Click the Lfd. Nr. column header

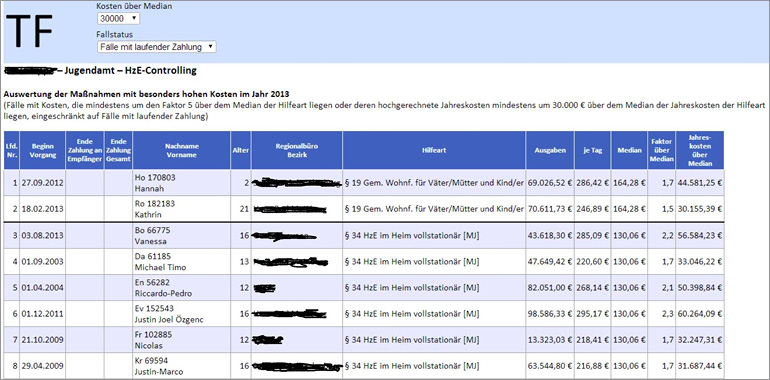[11, 150]
